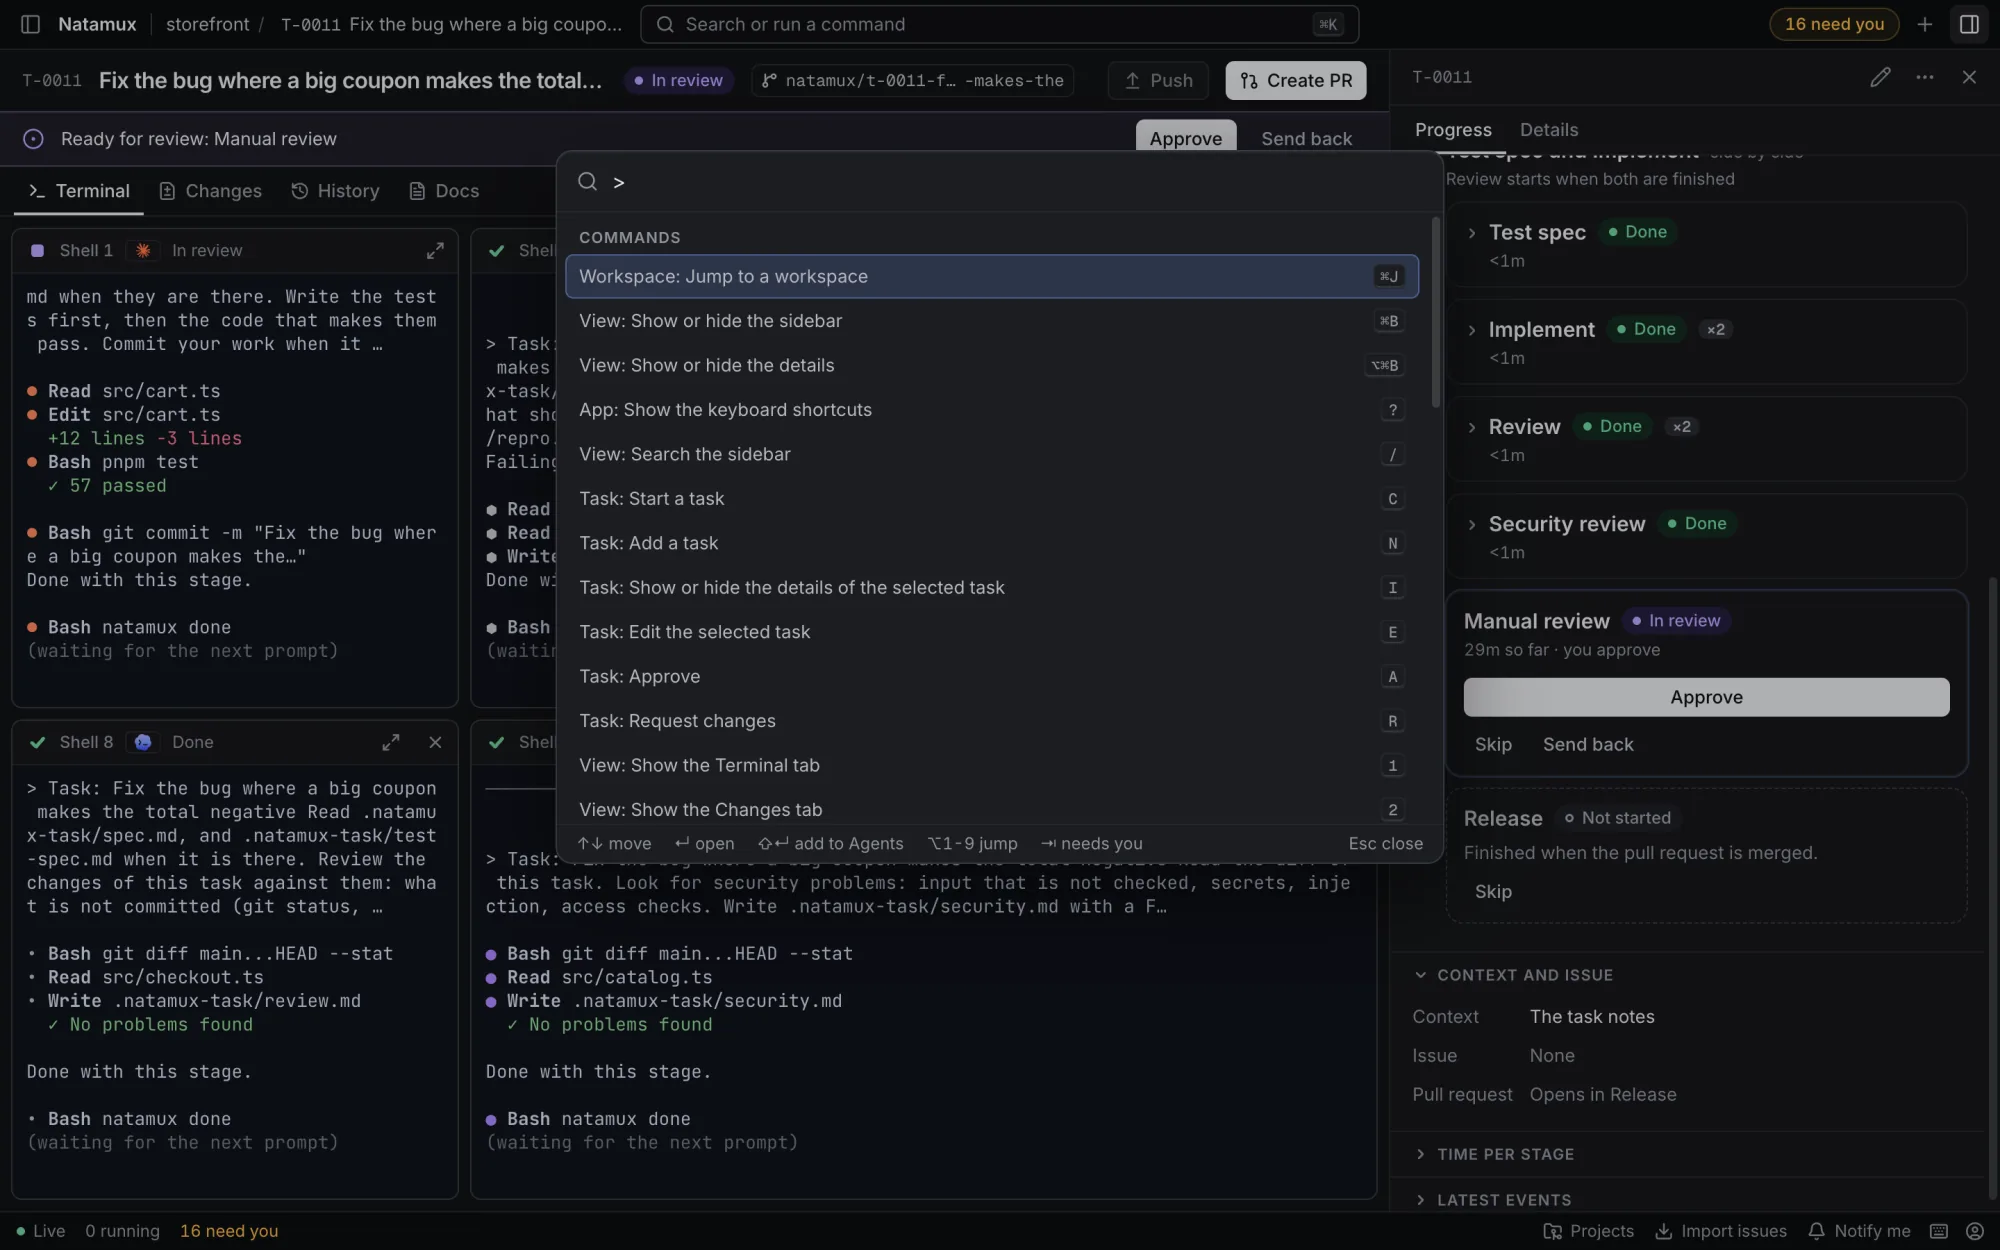Select 'Task: Request changes' command
Viewport: 2000px width, 1250px height.
[x=992, y=721]
